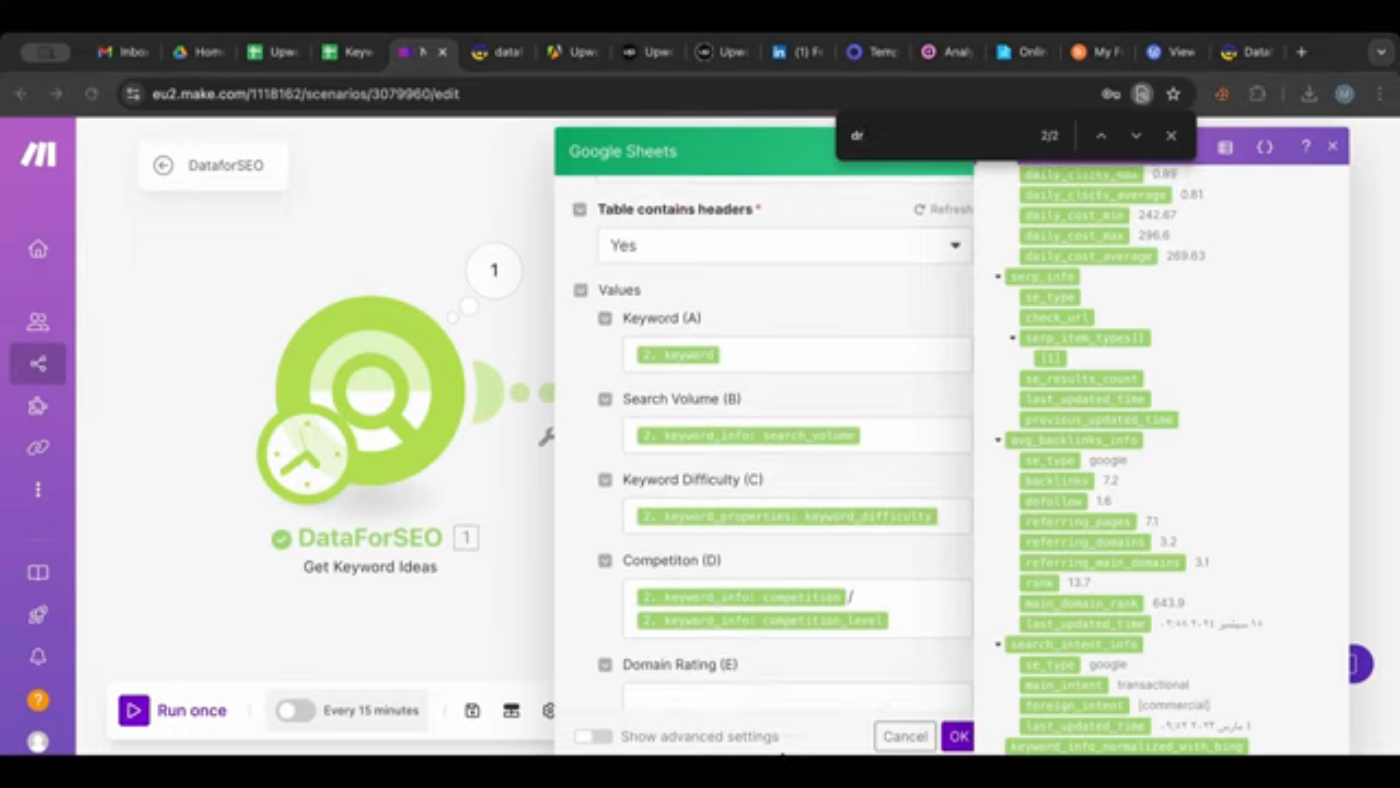The image size is (1400, 788).
Task: Go to previous find-in-page match
Action: click(x=1101, y=136)
